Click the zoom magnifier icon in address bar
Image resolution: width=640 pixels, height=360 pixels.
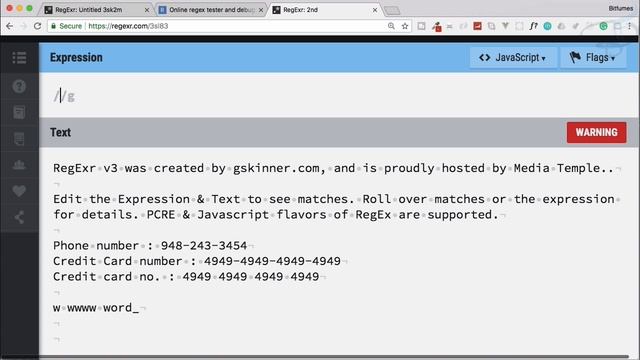(x=391, y=26)
